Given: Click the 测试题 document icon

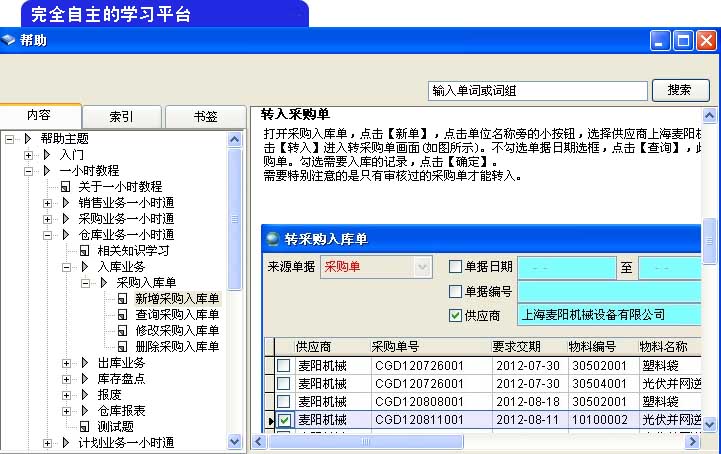Looking at the screenshot, I should pos(86,427).
